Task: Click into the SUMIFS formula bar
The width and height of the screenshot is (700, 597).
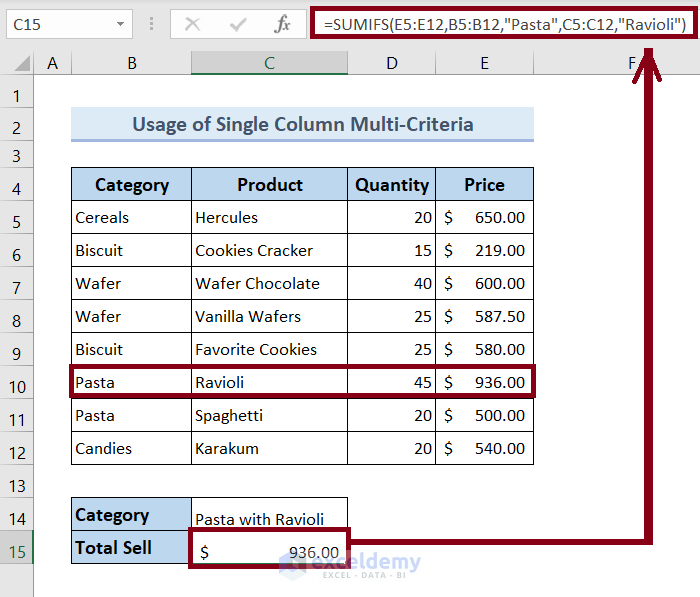Action: tap(500, 24)
